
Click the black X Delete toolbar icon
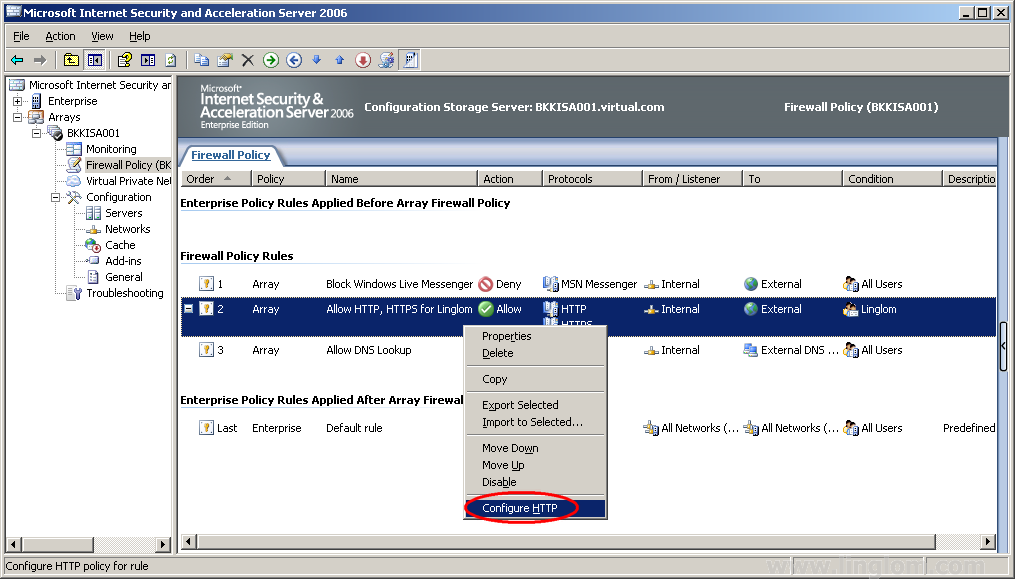(x=247, y=60)
